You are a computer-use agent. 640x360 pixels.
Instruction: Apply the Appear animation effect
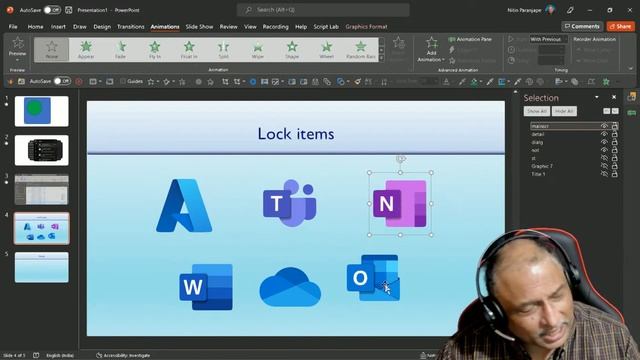coord(86,49)
